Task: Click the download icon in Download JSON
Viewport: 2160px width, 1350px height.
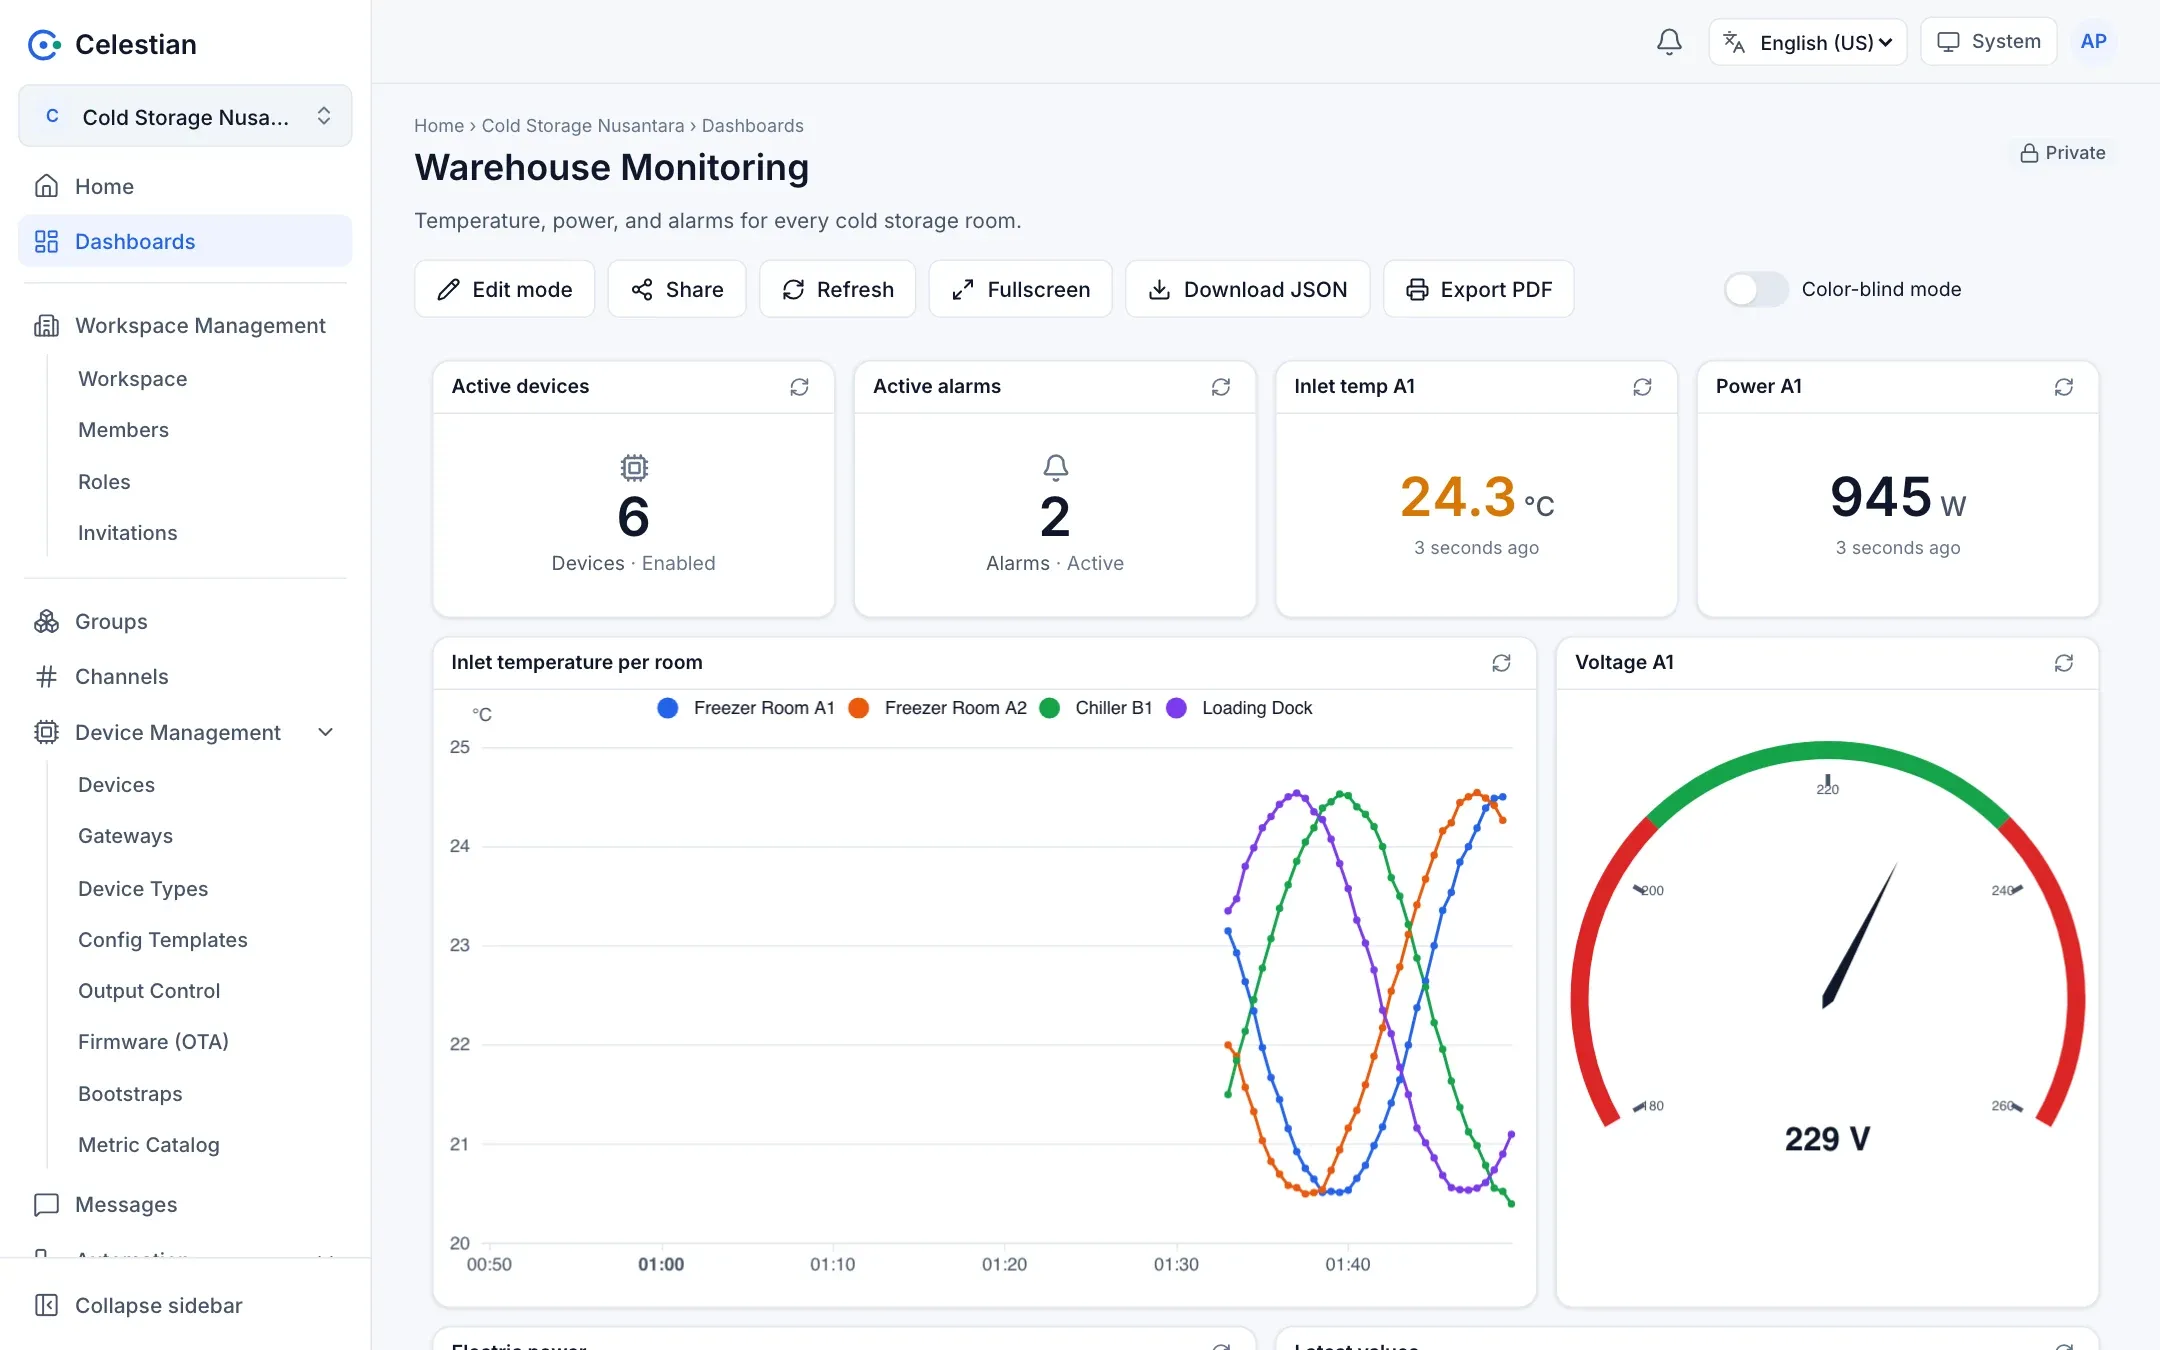Action: coord(1159,289)
